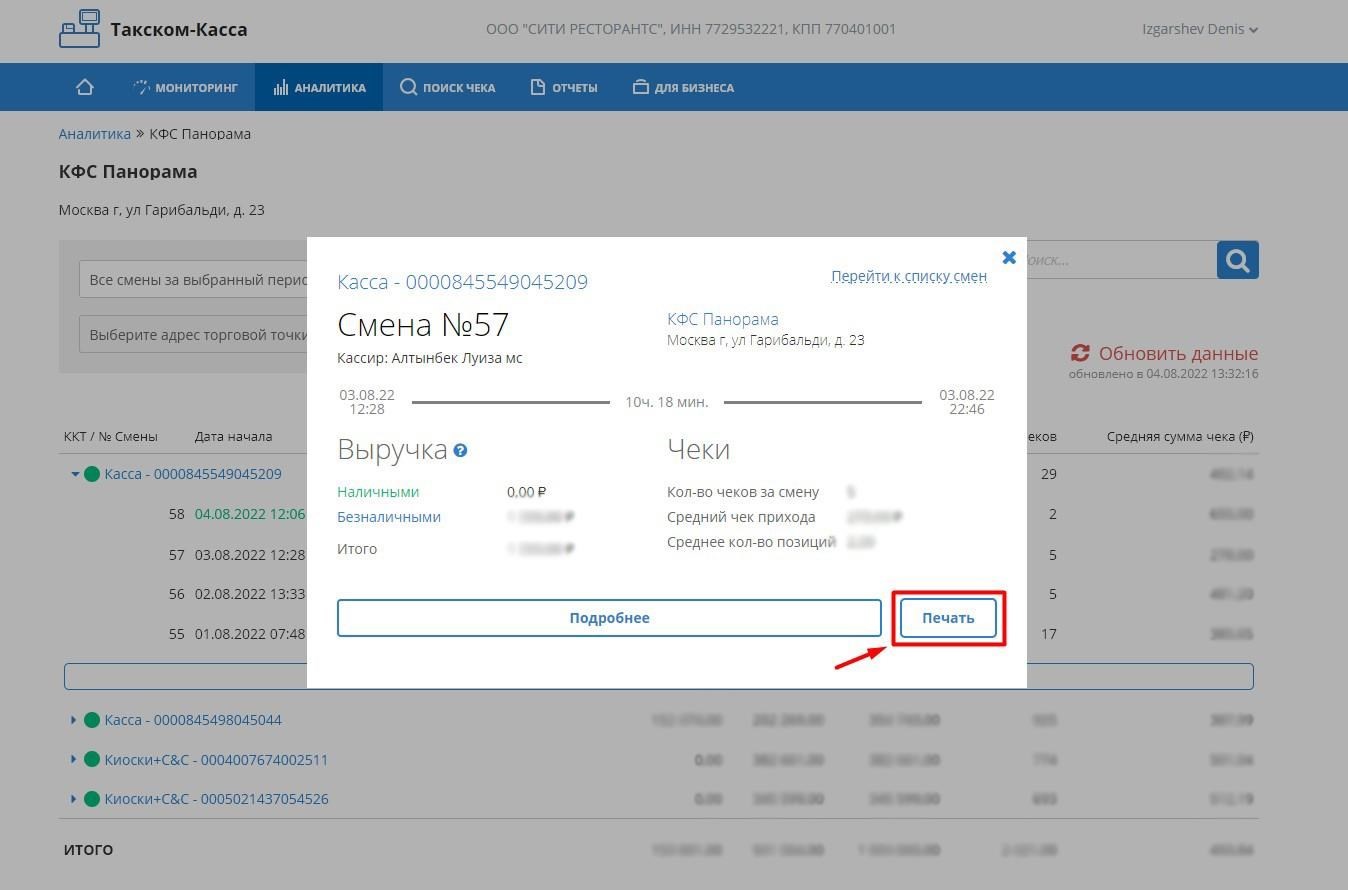The height and width of the screenshot is (890, 1348).
Task: Click the Обновить данные refresh icon
Action: 1080,353
